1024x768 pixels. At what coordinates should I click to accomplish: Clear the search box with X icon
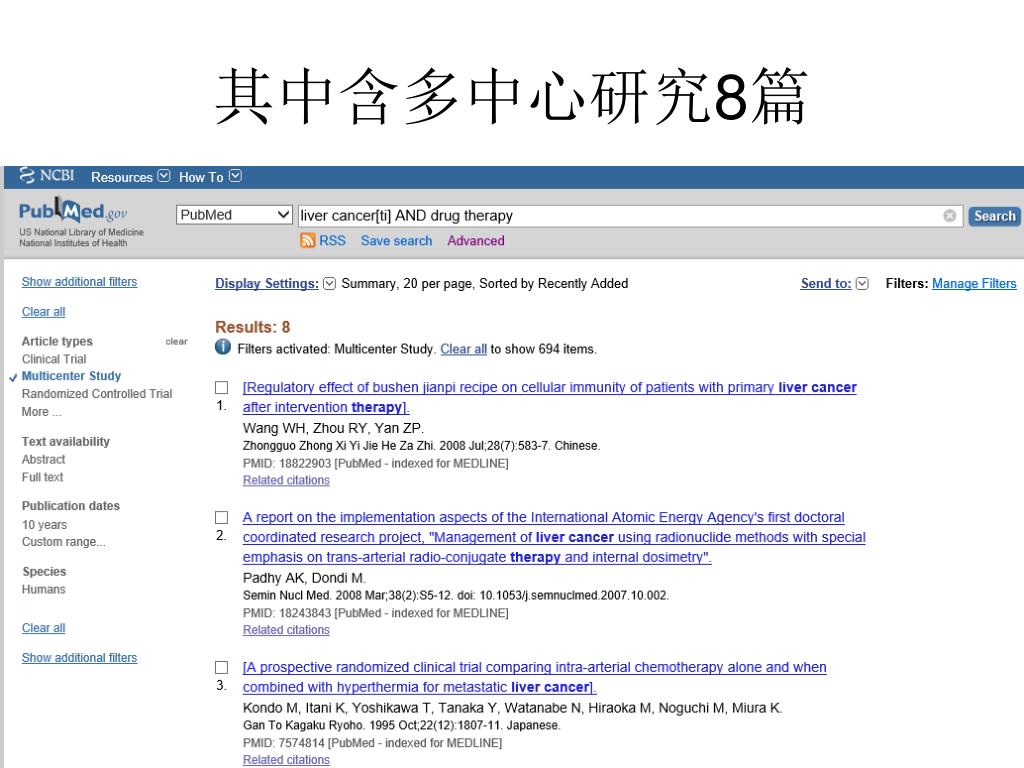(x=950, y=216)
